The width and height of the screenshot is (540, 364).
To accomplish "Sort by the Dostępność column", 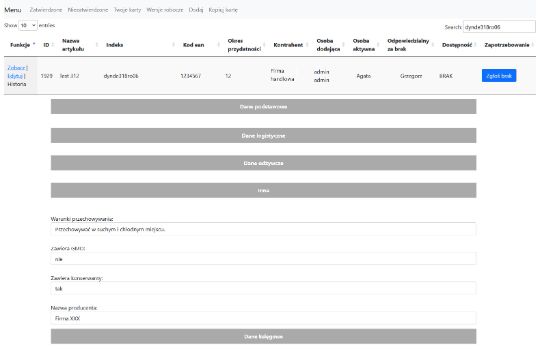I will [457, 45].
